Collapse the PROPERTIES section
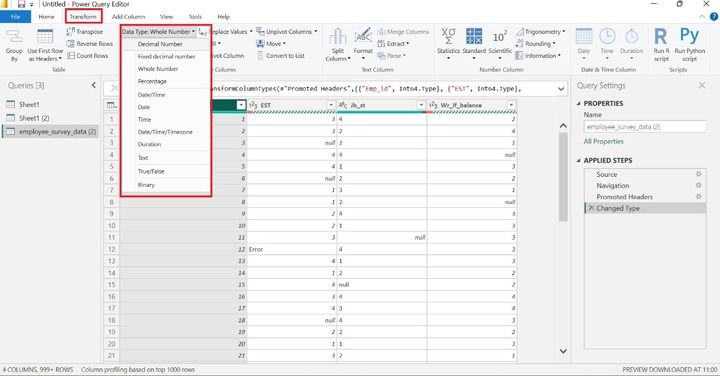720x376 pixels. click(579, 103)
